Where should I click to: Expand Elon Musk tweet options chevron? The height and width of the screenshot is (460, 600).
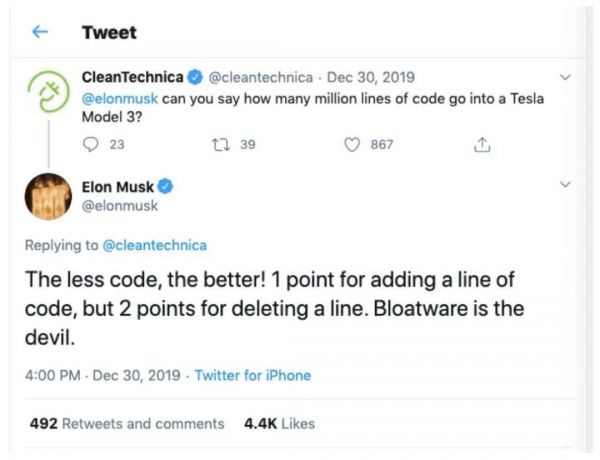pos(565,185)
